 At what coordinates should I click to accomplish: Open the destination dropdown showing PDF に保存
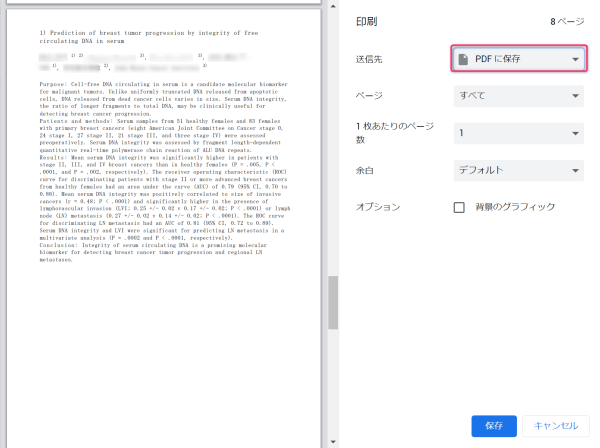coord(518,60)
